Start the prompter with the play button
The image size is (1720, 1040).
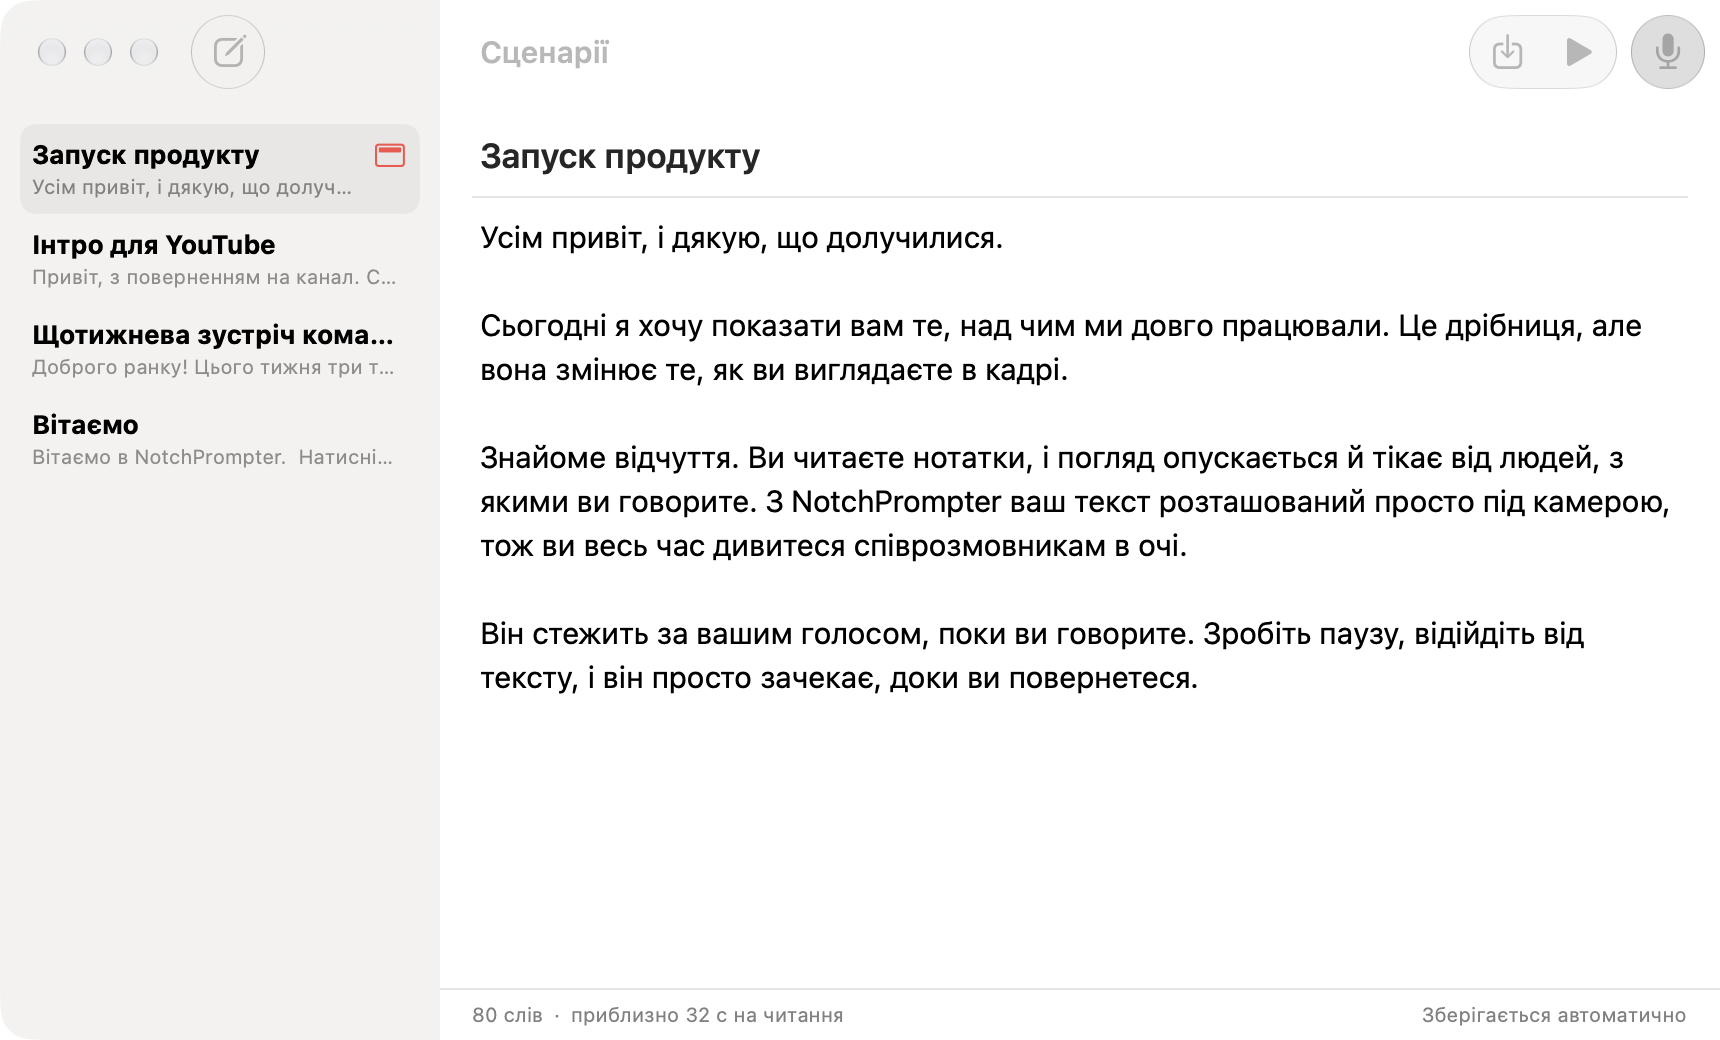pos(1579,52)
